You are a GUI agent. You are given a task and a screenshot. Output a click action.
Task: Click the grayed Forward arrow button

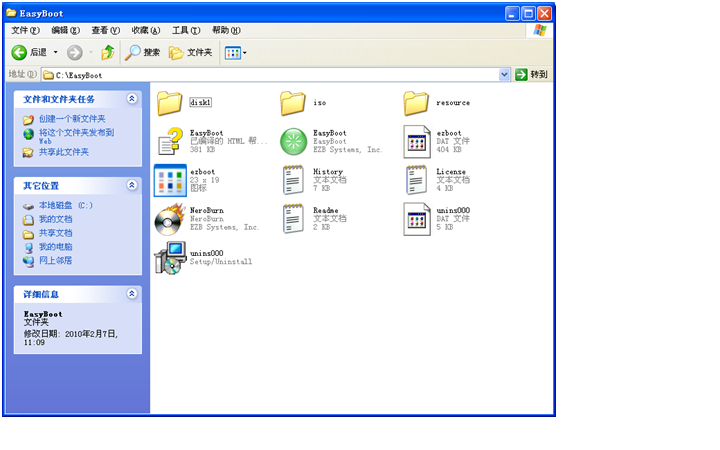75,52
